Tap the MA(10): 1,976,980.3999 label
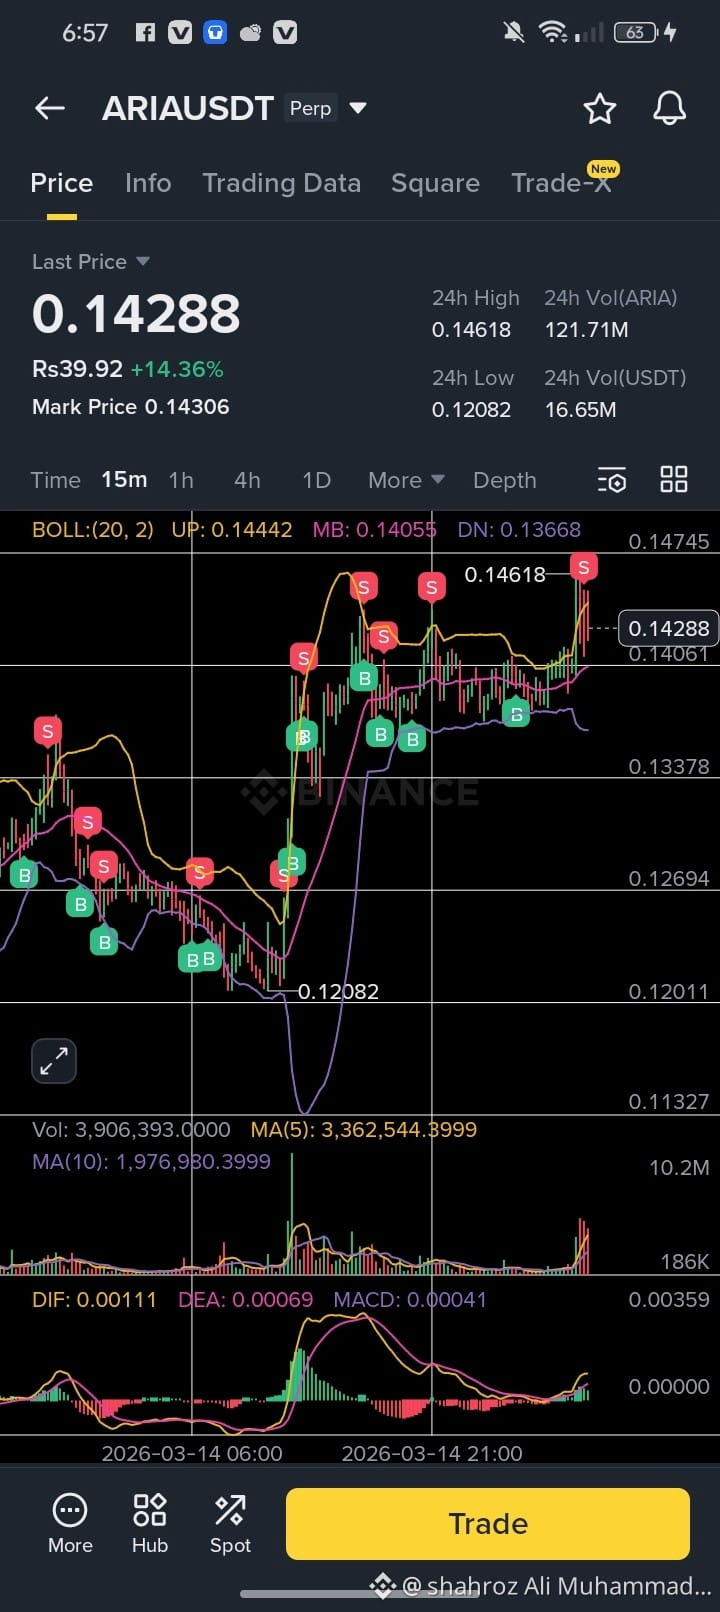 point(151,1161)
